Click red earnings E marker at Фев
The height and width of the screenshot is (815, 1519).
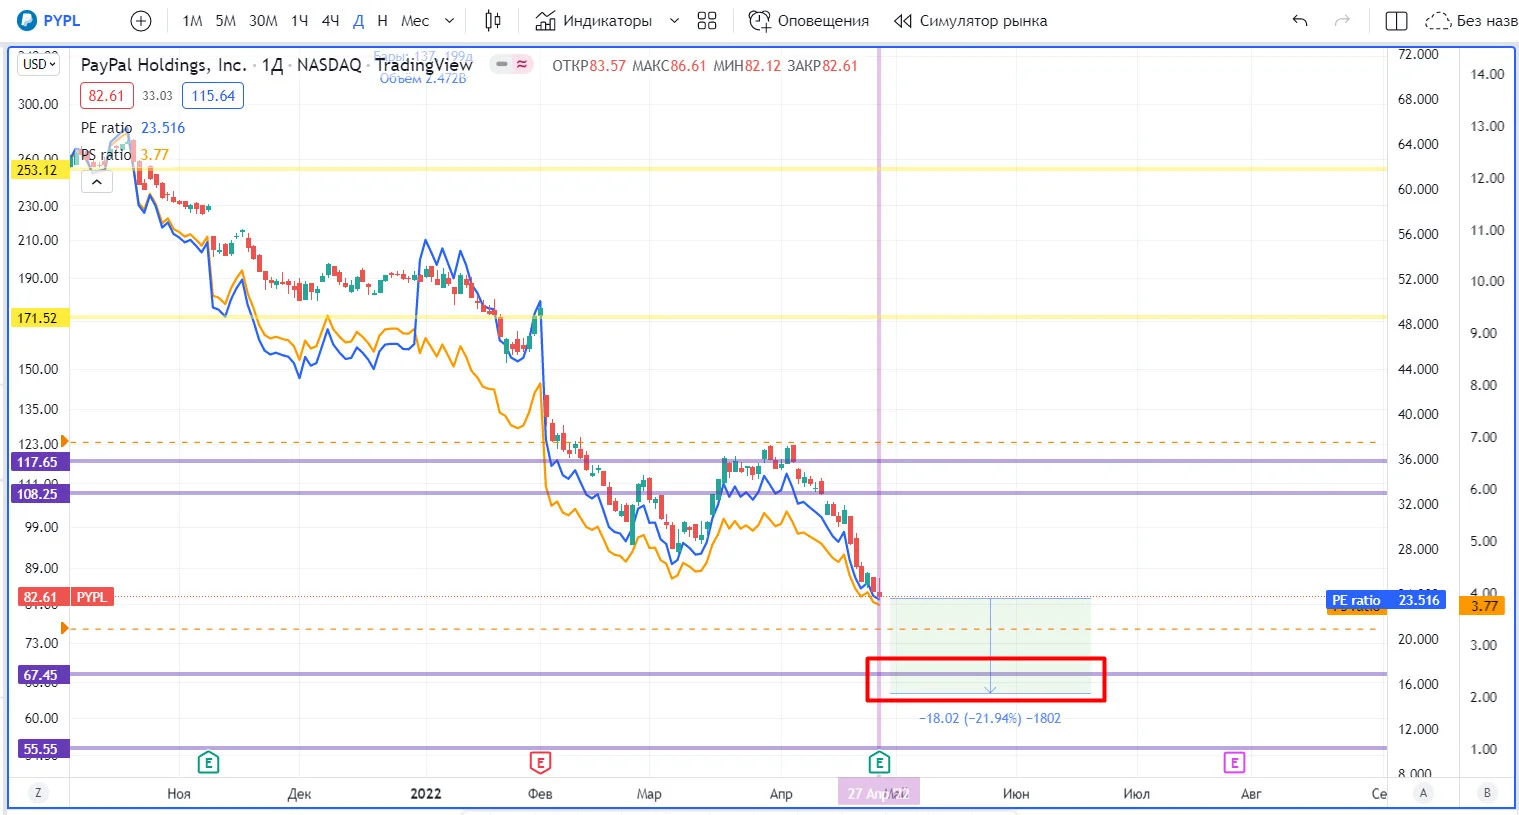[x=540, y=763]
